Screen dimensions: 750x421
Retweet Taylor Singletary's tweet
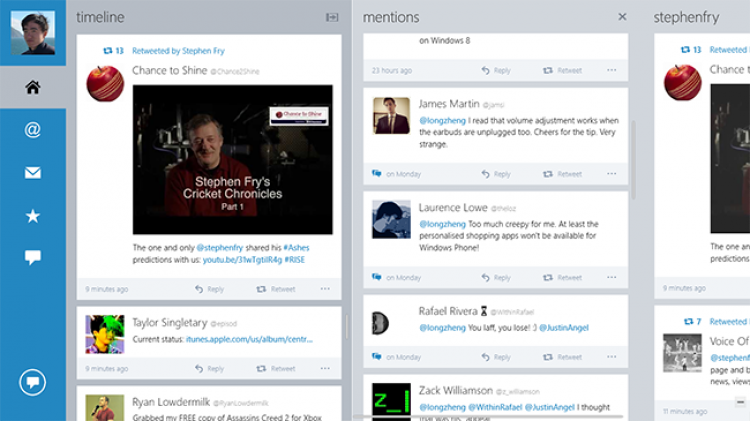[276, 368]
